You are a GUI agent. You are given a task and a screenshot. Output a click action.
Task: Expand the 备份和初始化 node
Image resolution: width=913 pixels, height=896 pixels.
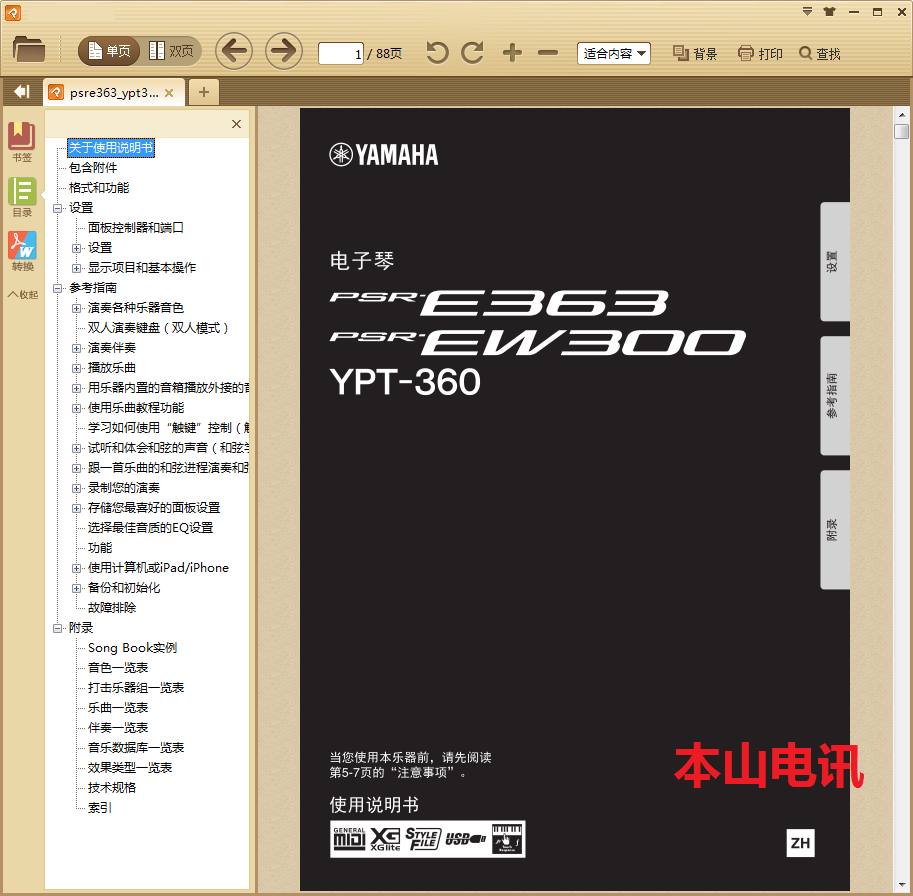(76, 588)
